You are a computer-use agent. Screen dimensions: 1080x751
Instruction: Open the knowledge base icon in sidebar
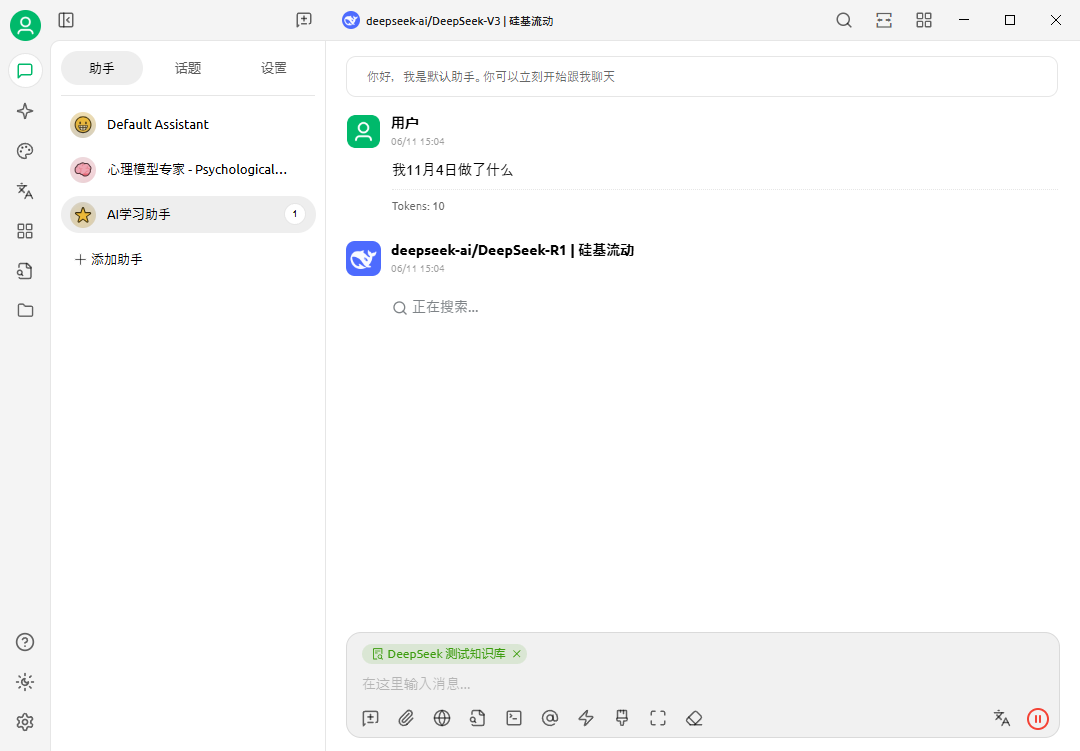coord(25,271)
